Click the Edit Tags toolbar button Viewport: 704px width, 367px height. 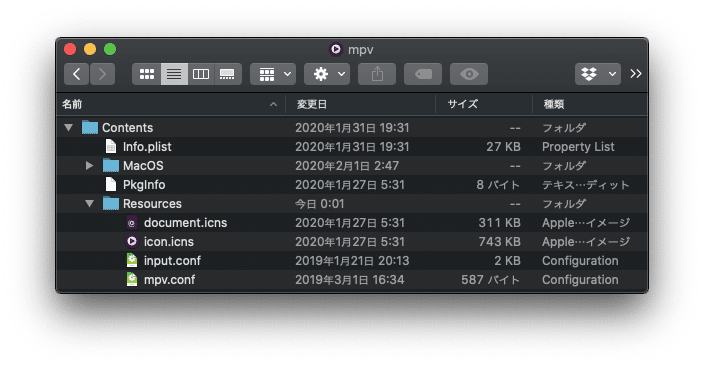(x=423, y=74)
